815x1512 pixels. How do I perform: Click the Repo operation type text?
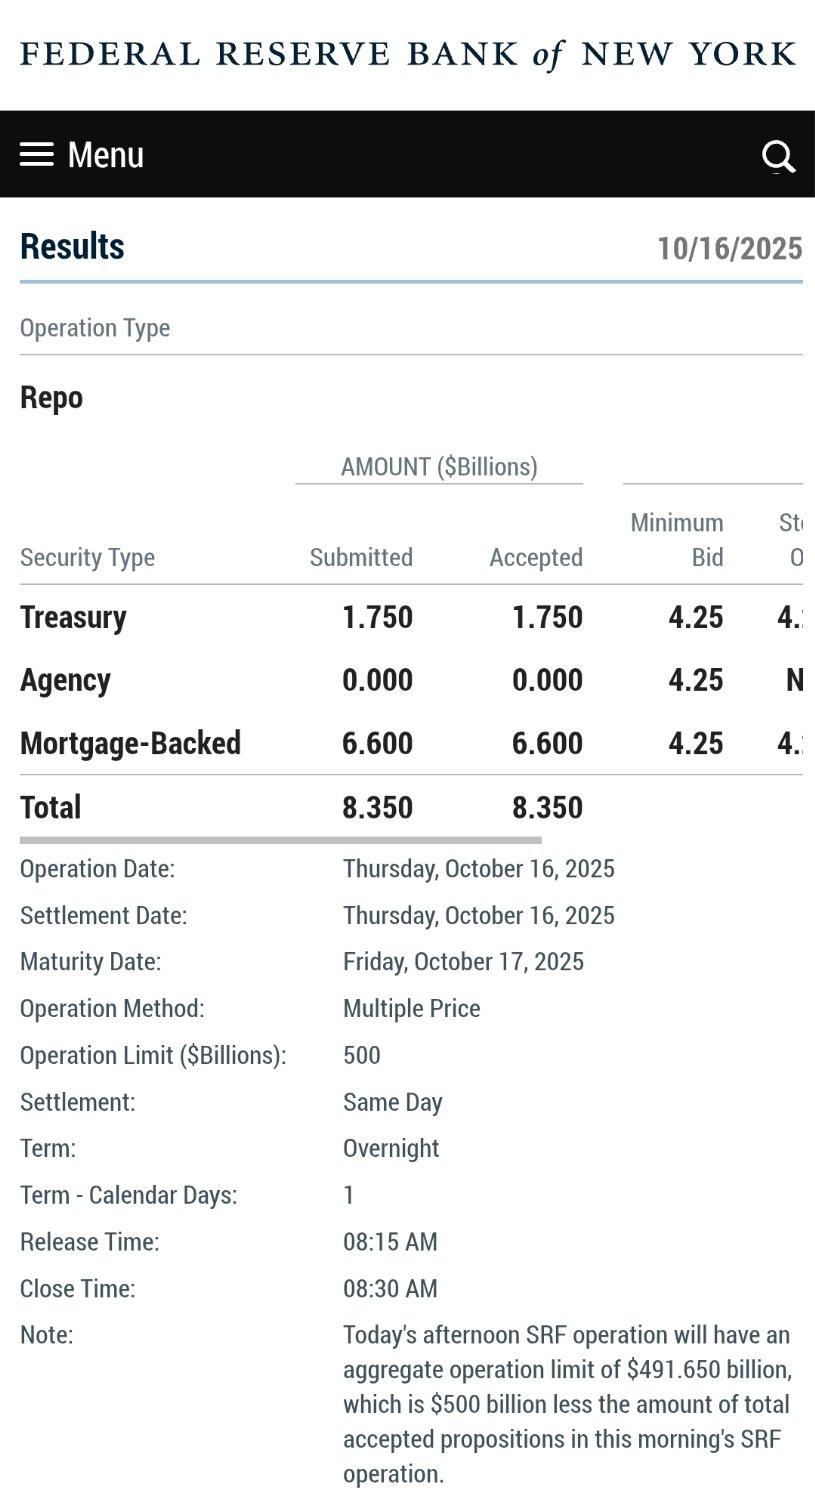coord(51,398)
